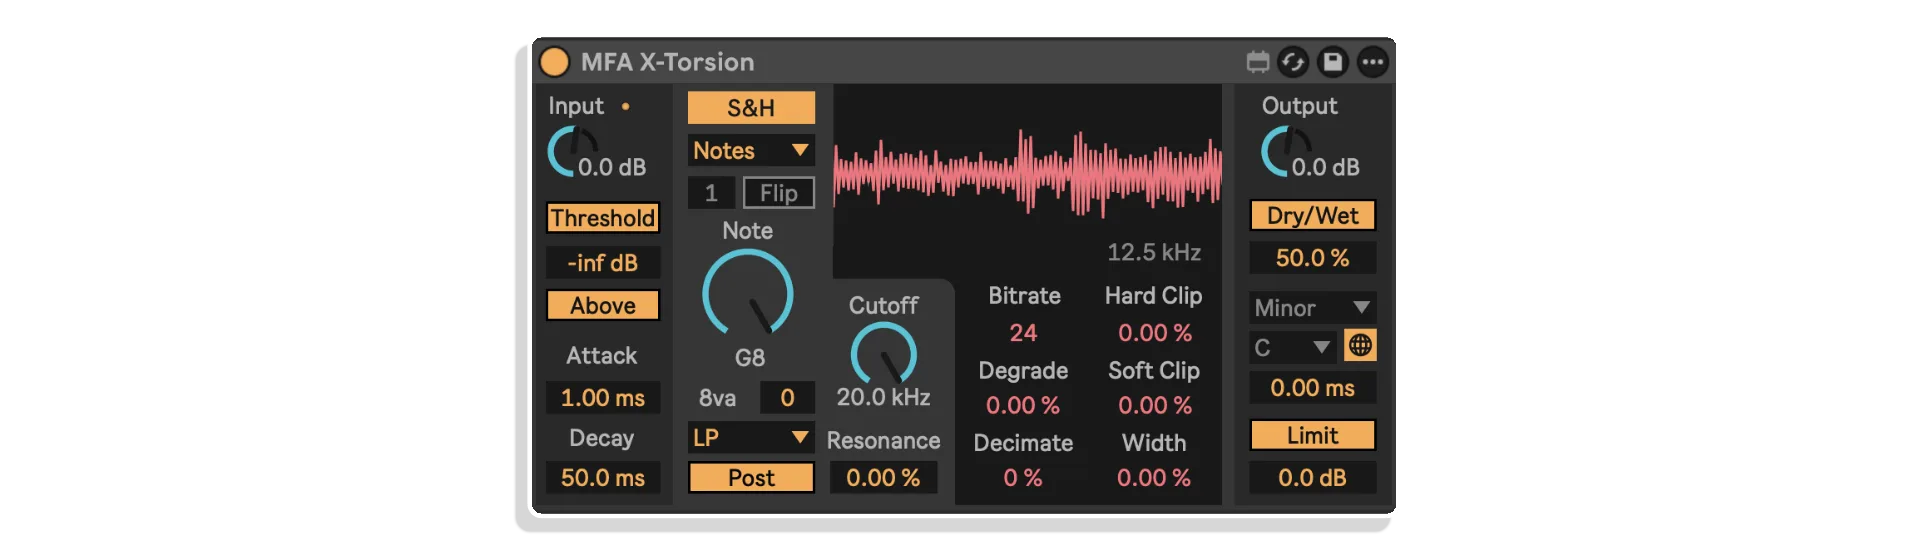1920x551 pixels.
Task: Click the Input gain knob
Action: [574, 151]
